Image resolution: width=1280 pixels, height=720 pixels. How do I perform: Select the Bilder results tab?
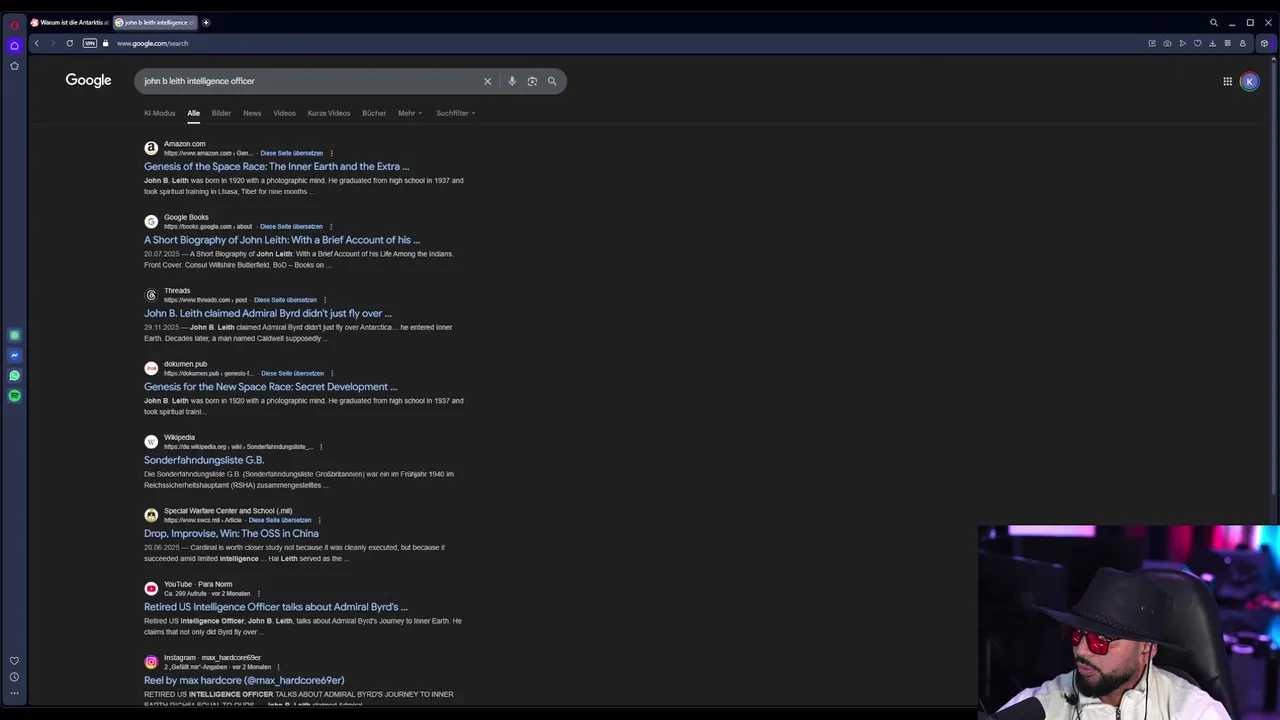[x=221, y=113]
